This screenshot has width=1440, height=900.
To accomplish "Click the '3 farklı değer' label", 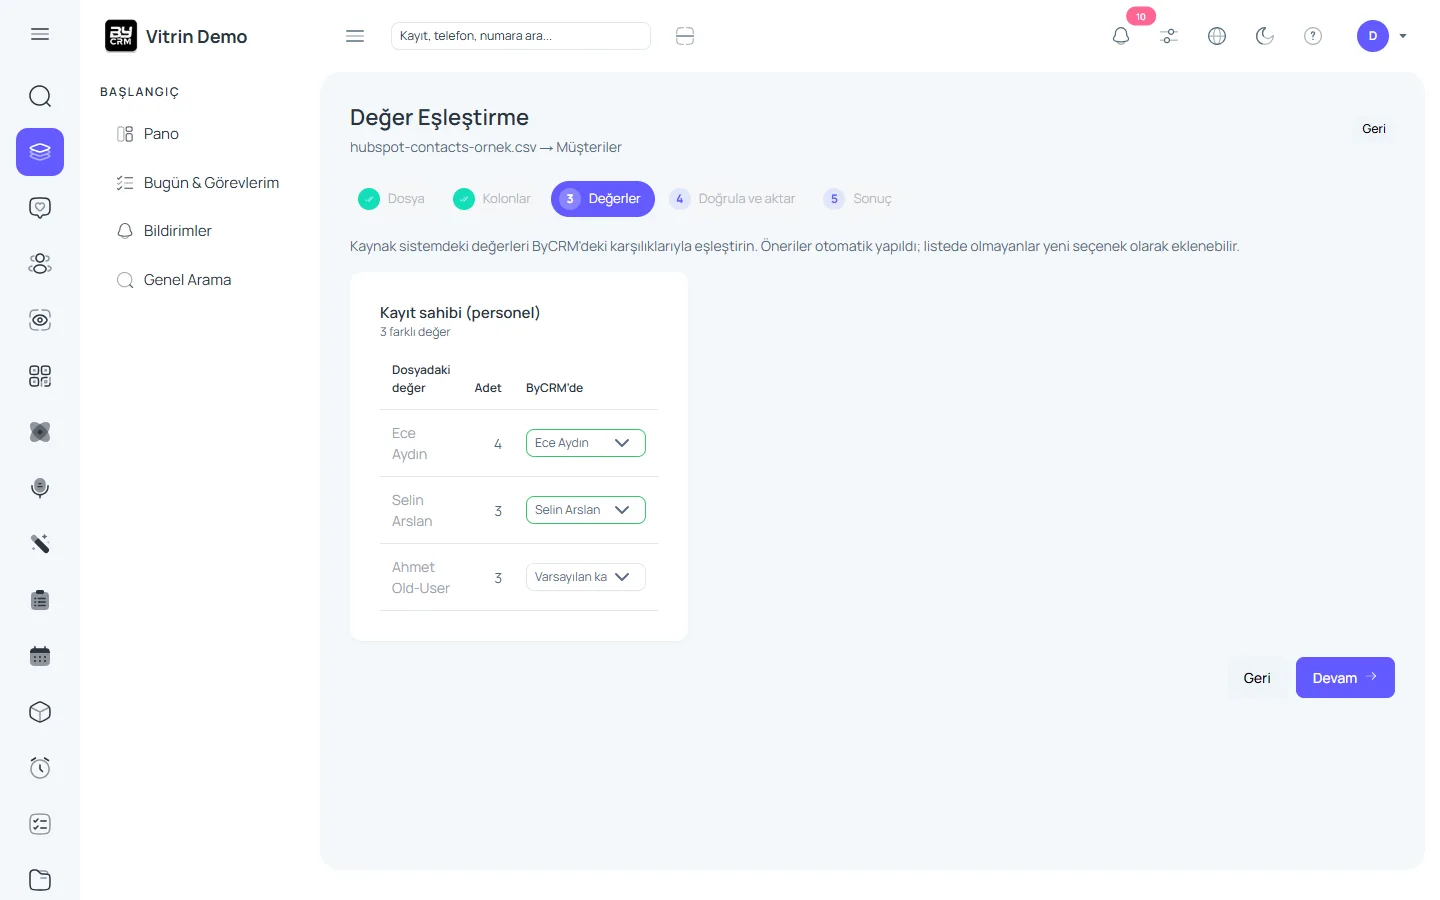I will pyautogui.click(x=415, y=332).
